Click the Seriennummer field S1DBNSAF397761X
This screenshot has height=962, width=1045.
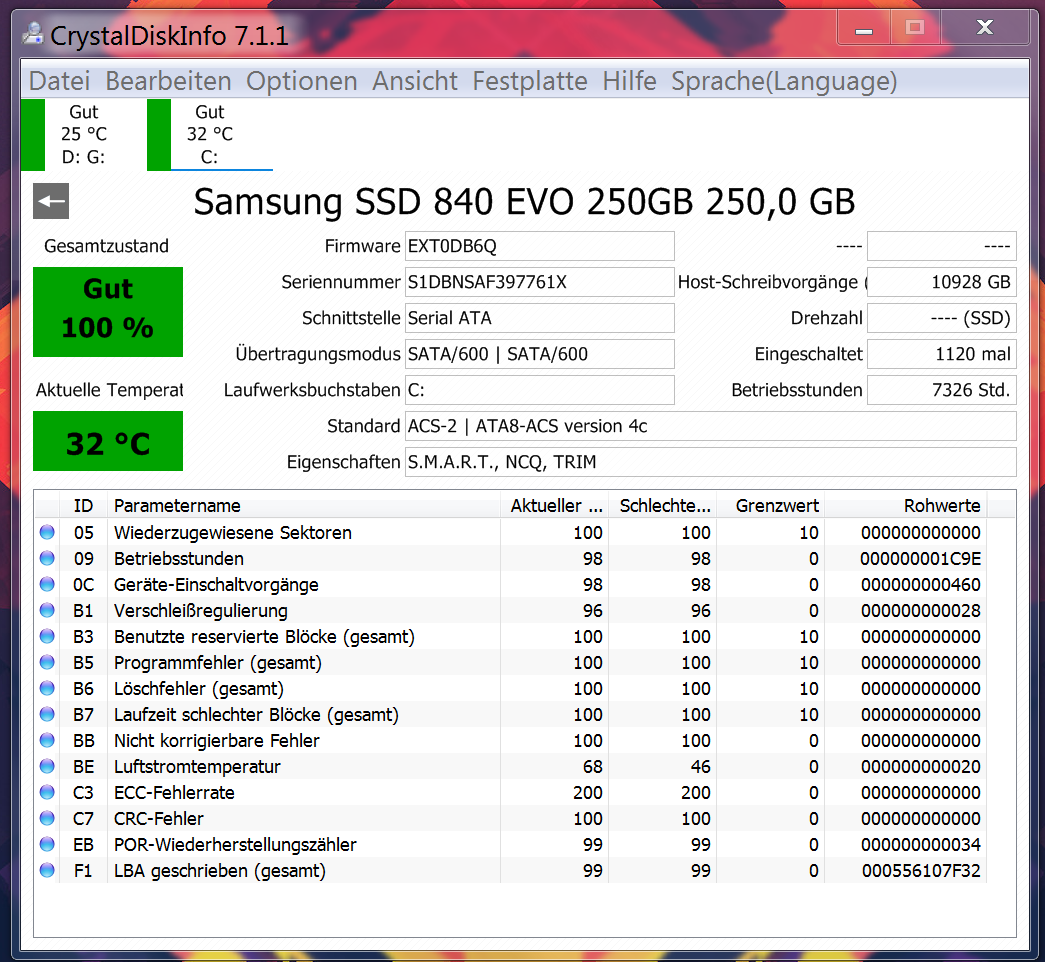[540, 282]
